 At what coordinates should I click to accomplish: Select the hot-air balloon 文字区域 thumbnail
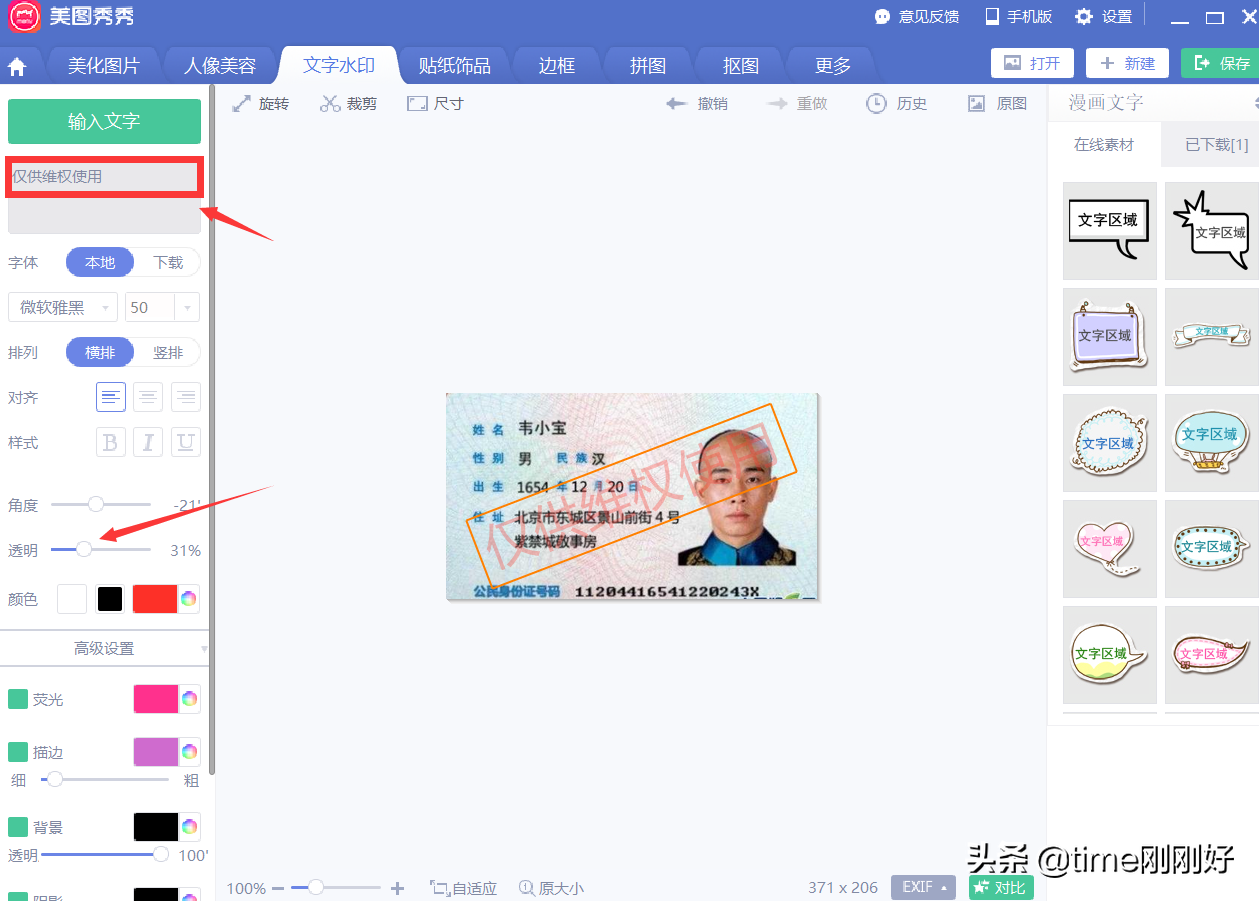coord(1211,443)
